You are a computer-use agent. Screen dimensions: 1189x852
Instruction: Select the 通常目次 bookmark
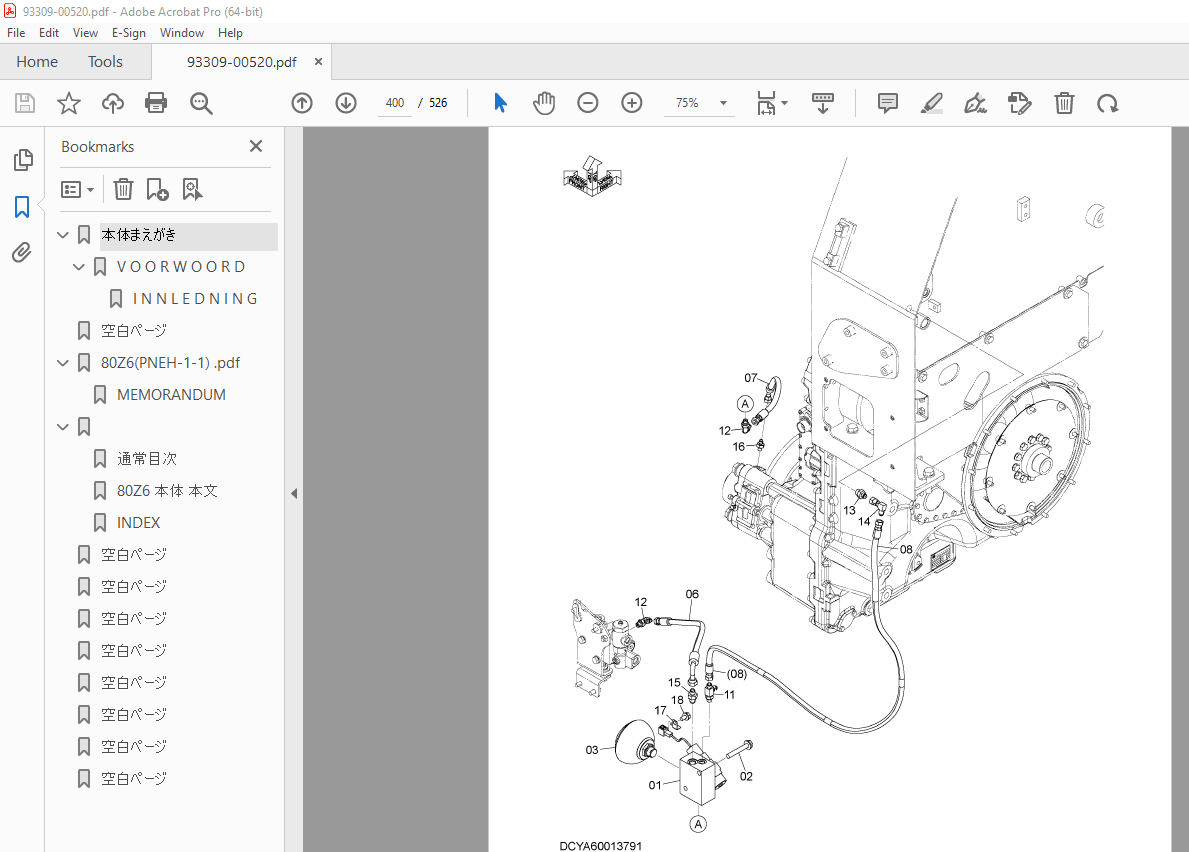click(x=147, y=459)
